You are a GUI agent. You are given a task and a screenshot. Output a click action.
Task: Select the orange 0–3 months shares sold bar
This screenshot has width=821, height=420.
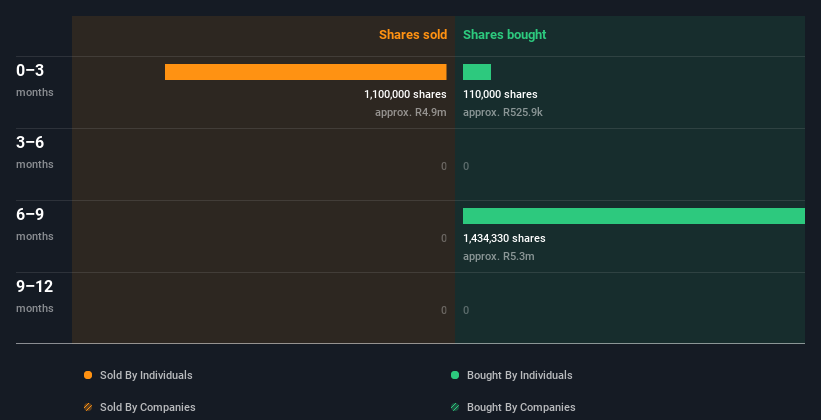point(306,72)
